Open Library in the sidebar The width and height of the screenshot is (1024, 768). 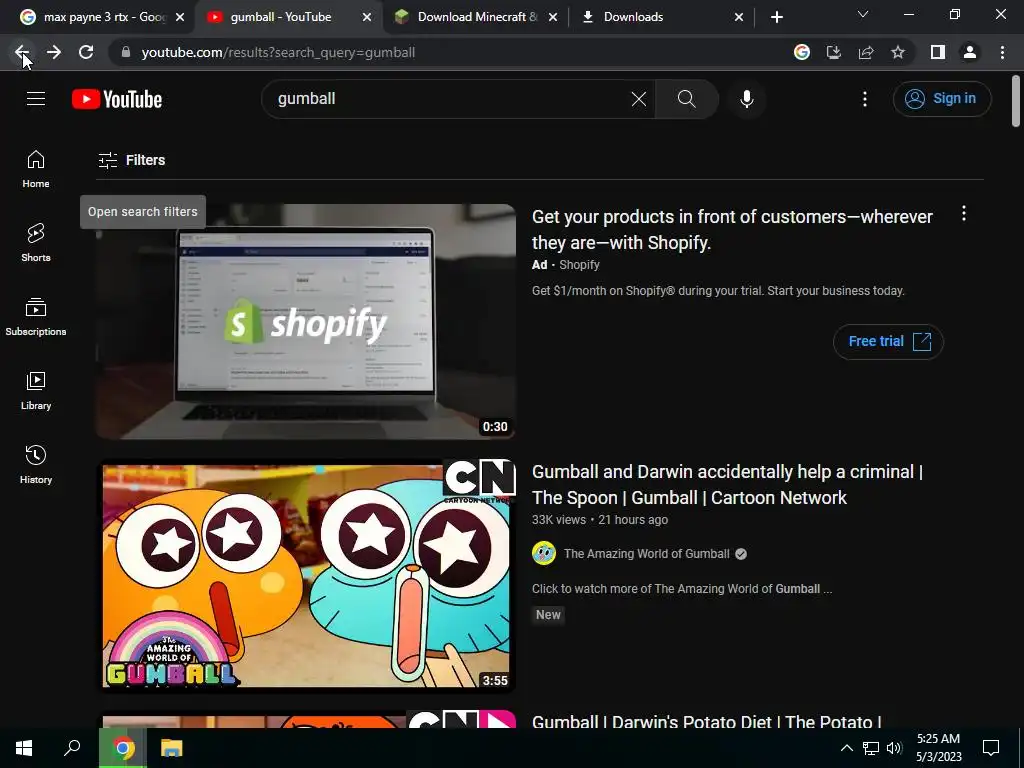36,391
